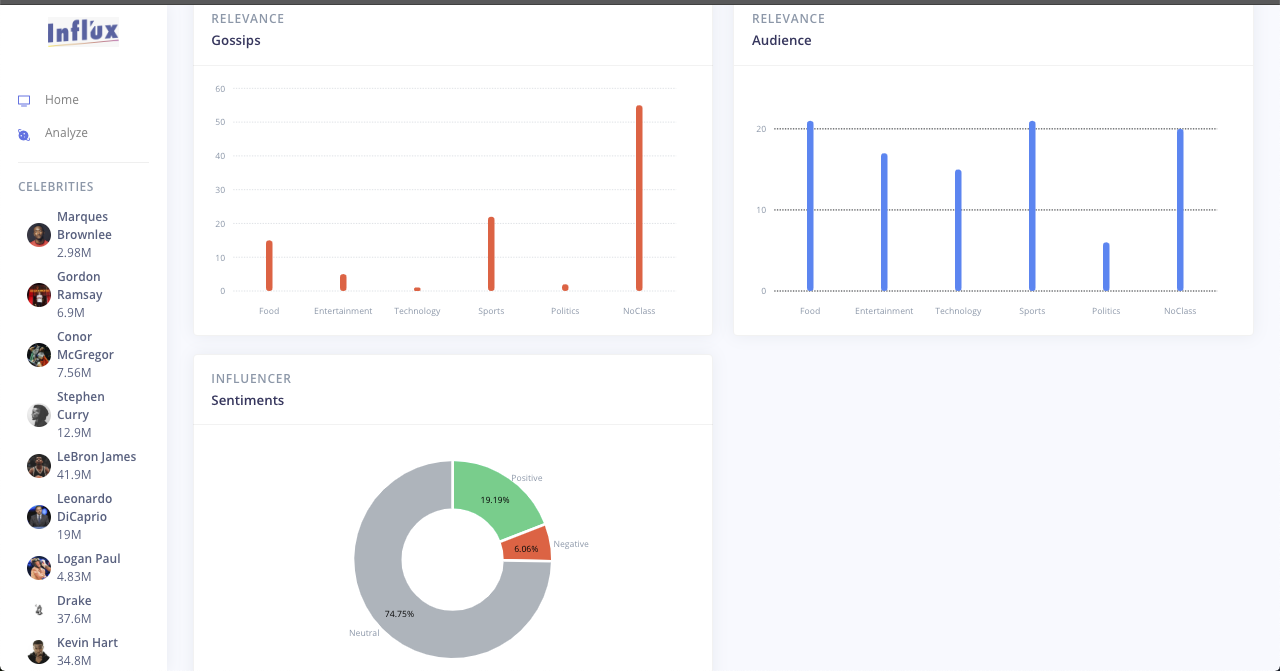
Task: Select Logan Paul in the celebrities list
Action: pyautogui.click(x=89, y=559)
